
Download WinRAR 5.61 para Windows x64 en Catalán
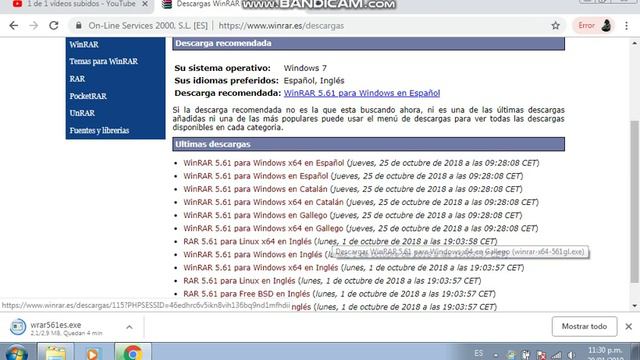pyautogui.click(x=263, y=202)
